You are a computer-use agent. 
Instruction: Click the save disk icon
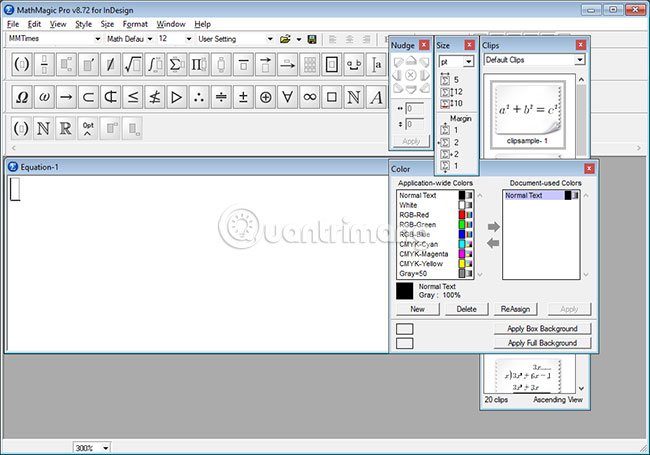pos(312,39)
